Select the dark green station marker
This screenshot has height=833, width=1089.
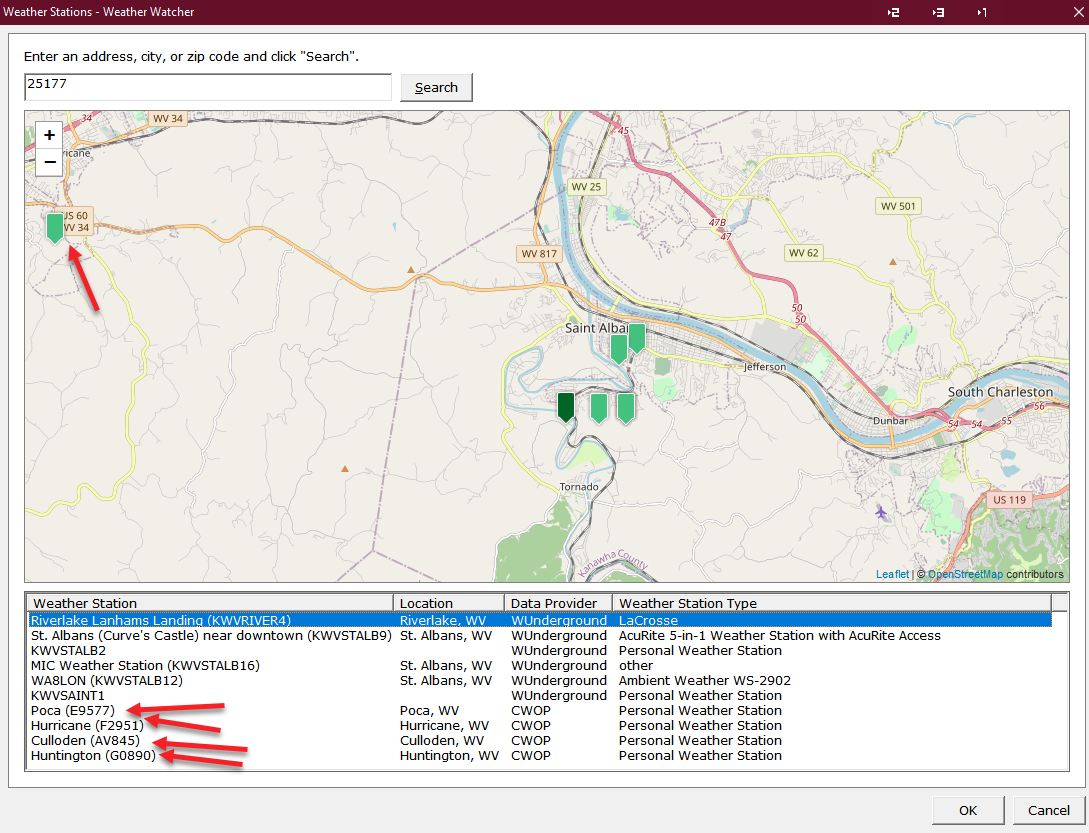click(566, 406)
